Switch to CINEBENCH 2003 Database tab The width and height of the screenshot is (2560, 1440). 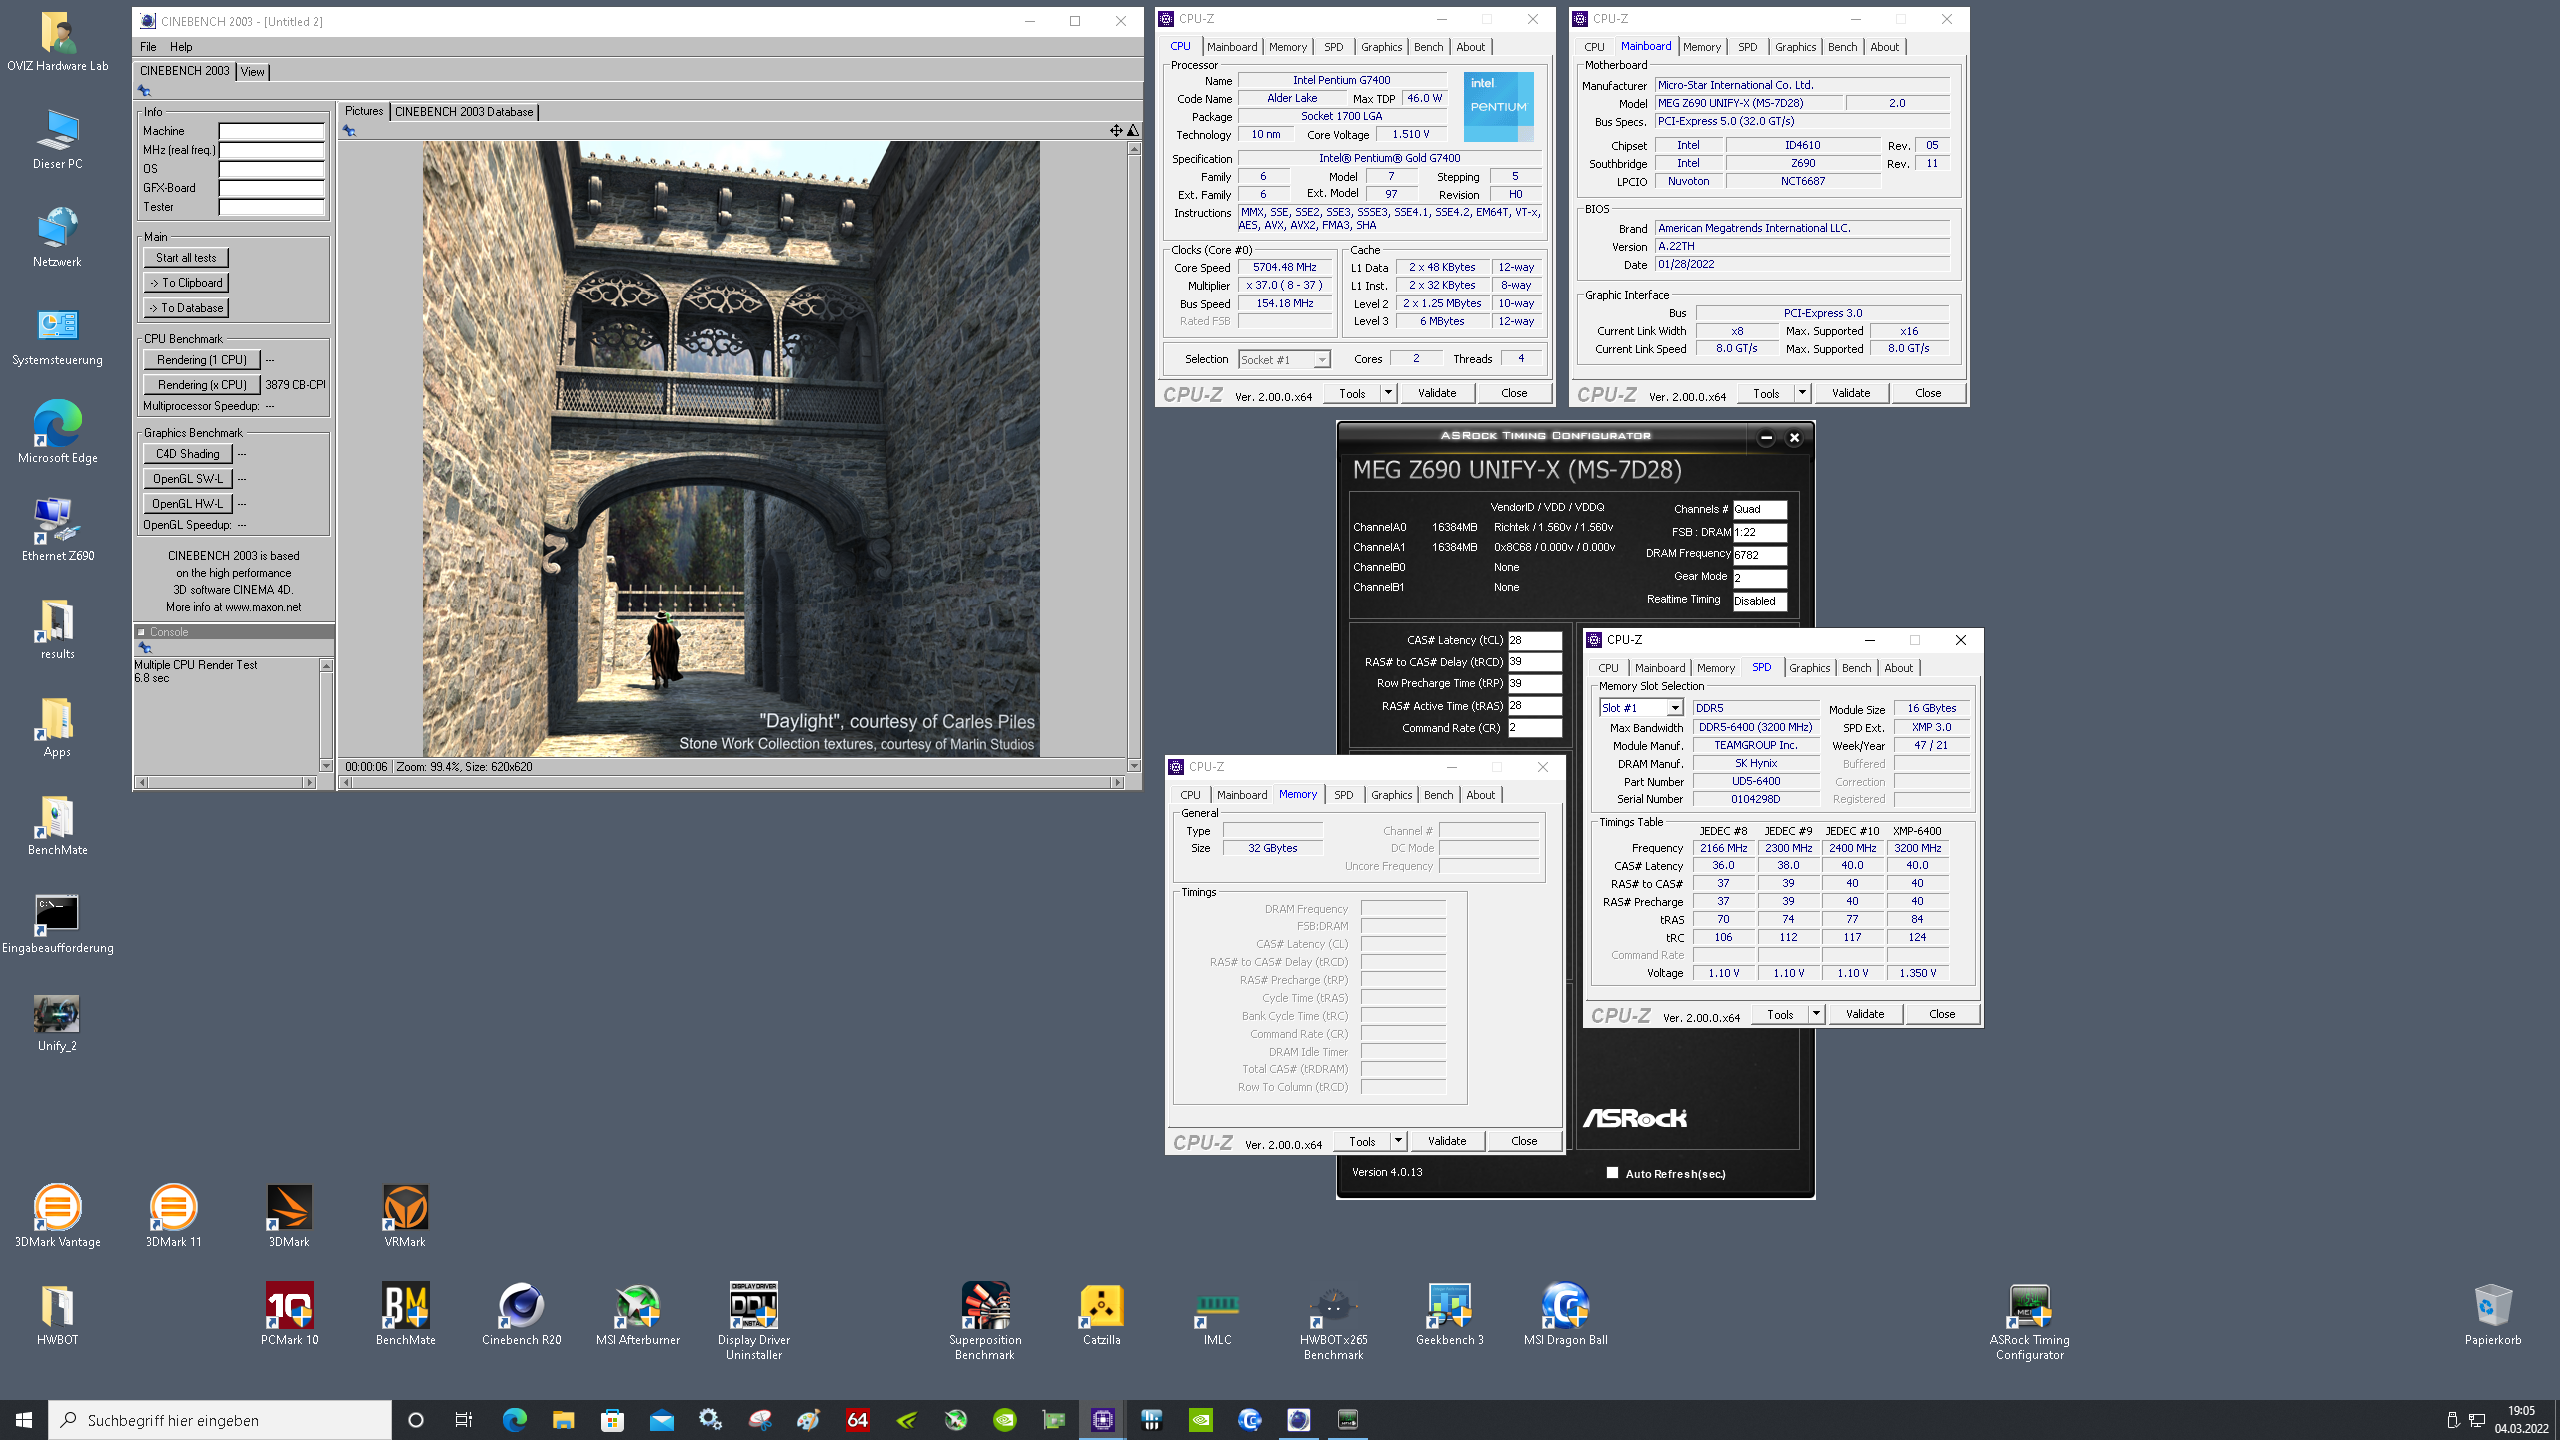[x=464, y=112]
